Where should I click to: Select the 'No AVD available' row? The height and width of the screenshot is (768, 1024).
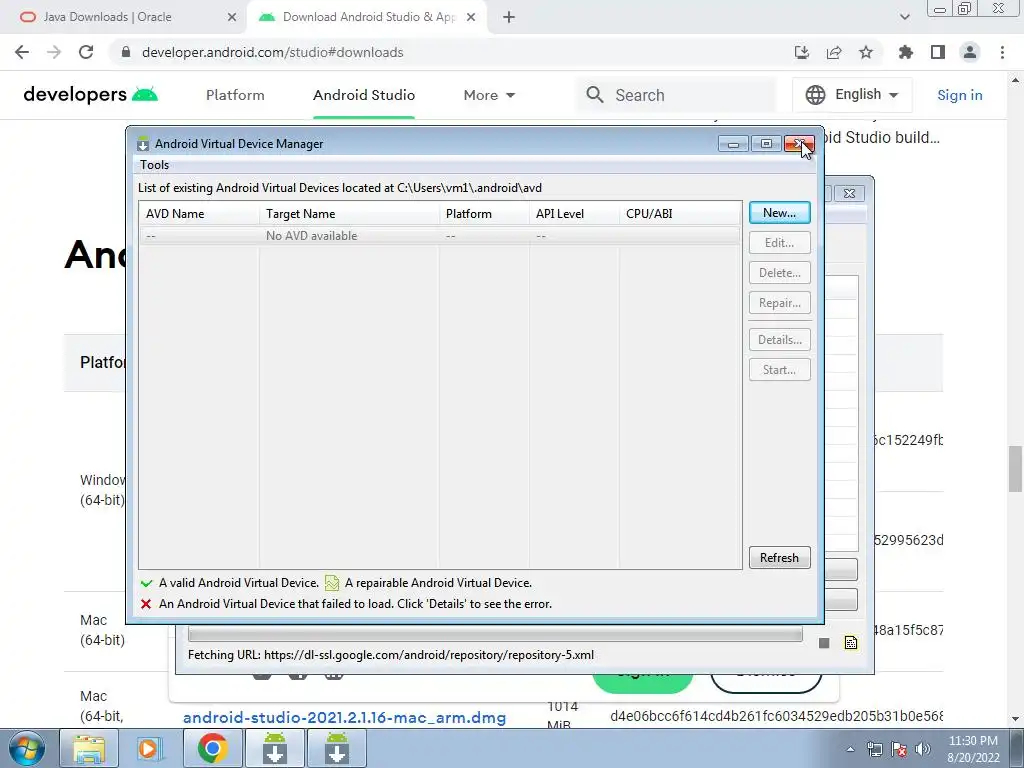pos(440,236)
